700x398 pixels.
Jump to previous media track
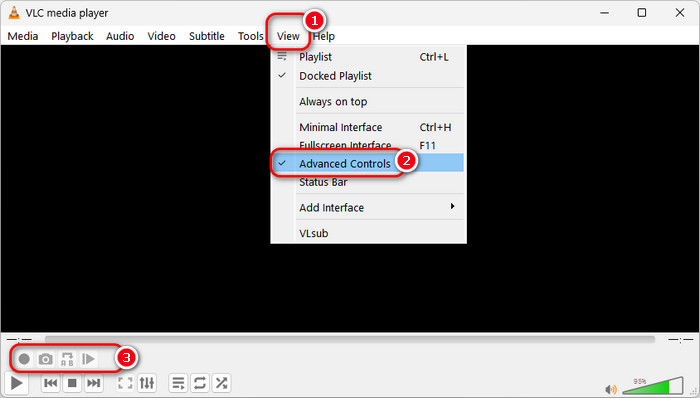[x=50, y=383]
